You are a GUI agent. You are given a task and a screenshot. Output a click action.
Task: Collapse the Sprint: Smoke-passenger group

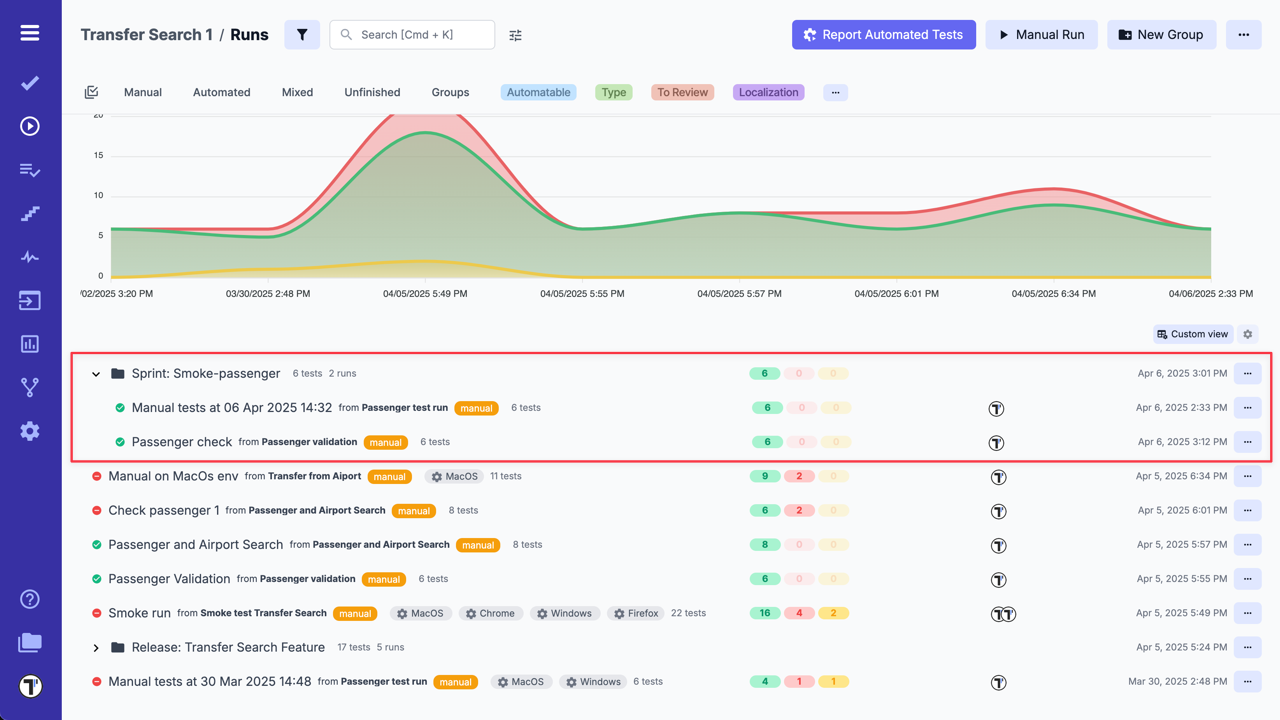pos(96,373)
